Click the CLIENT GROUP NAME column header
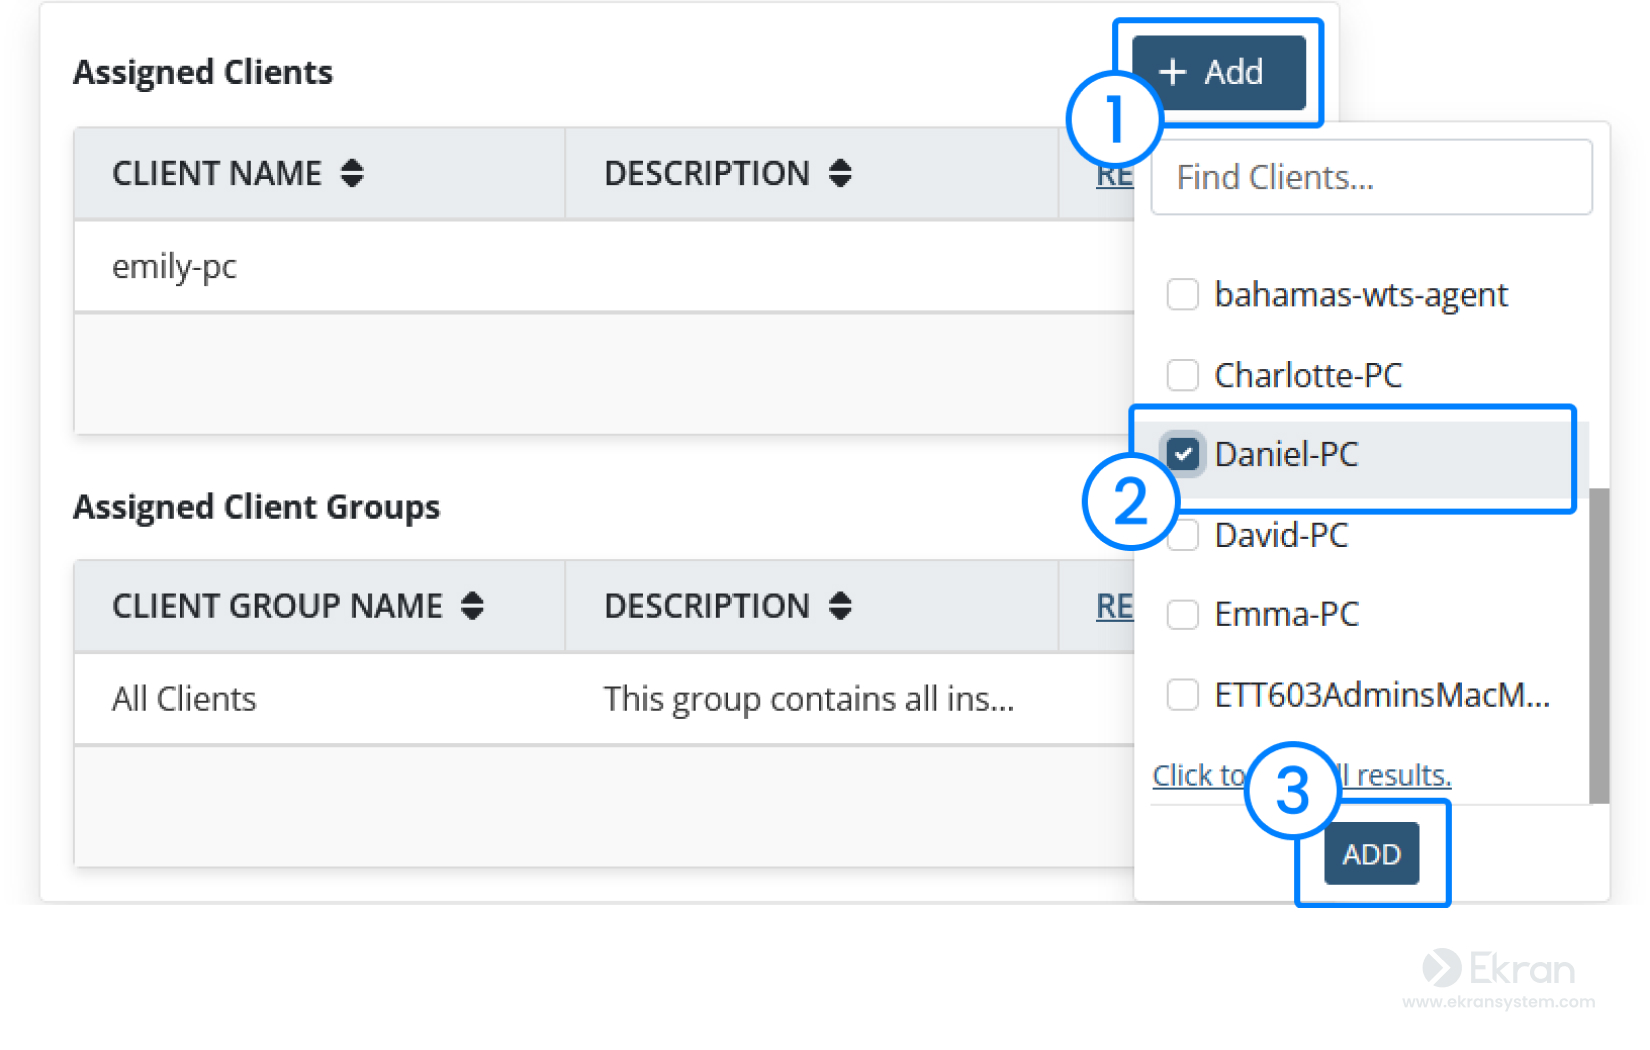 (277, 606)
